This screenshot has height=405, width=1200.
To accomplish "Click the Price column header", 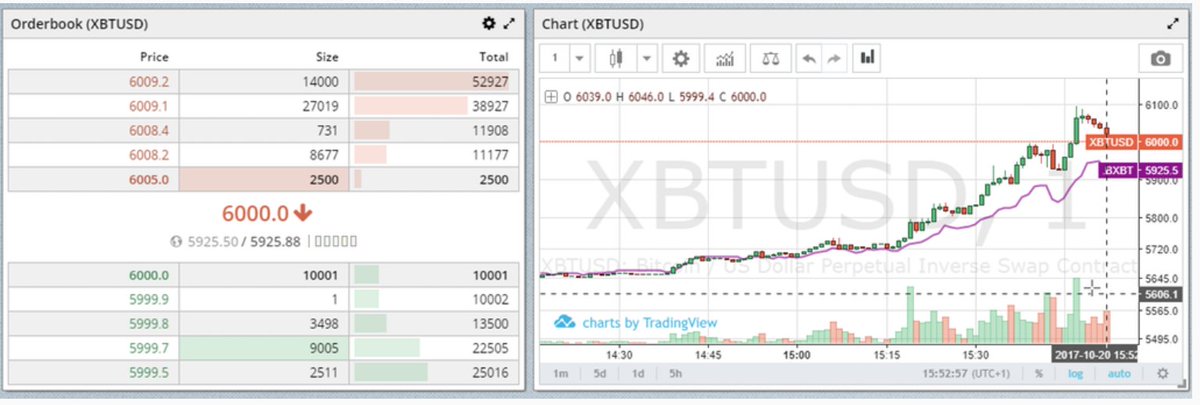I will click(154, 57).
